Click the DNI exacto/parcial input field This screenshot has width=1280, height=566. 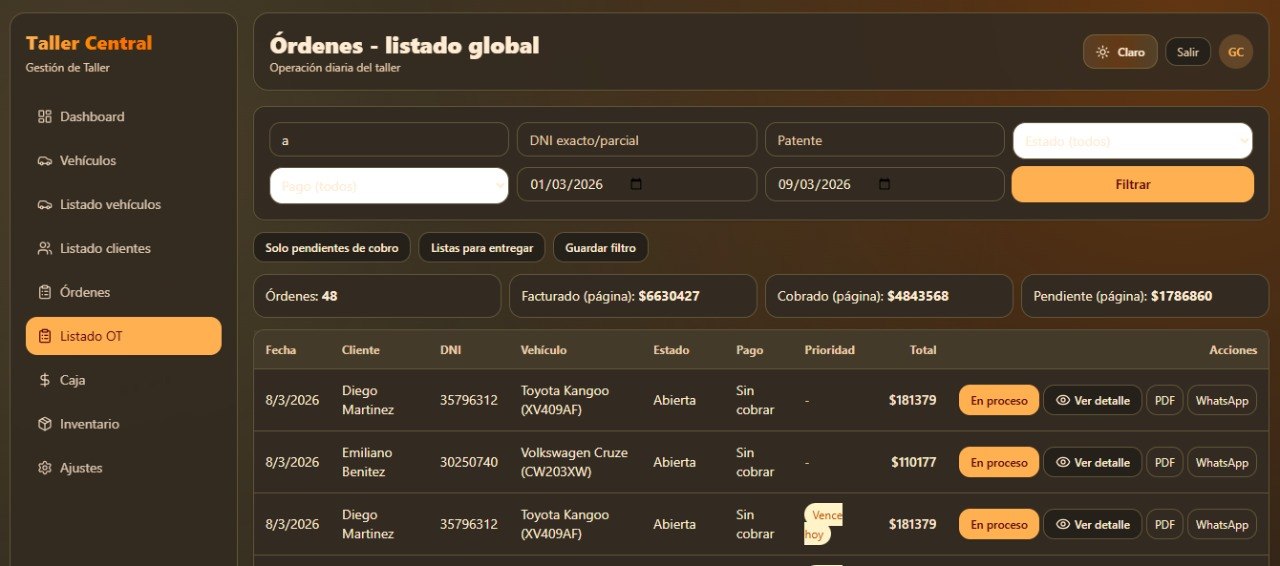pos(636,141)
